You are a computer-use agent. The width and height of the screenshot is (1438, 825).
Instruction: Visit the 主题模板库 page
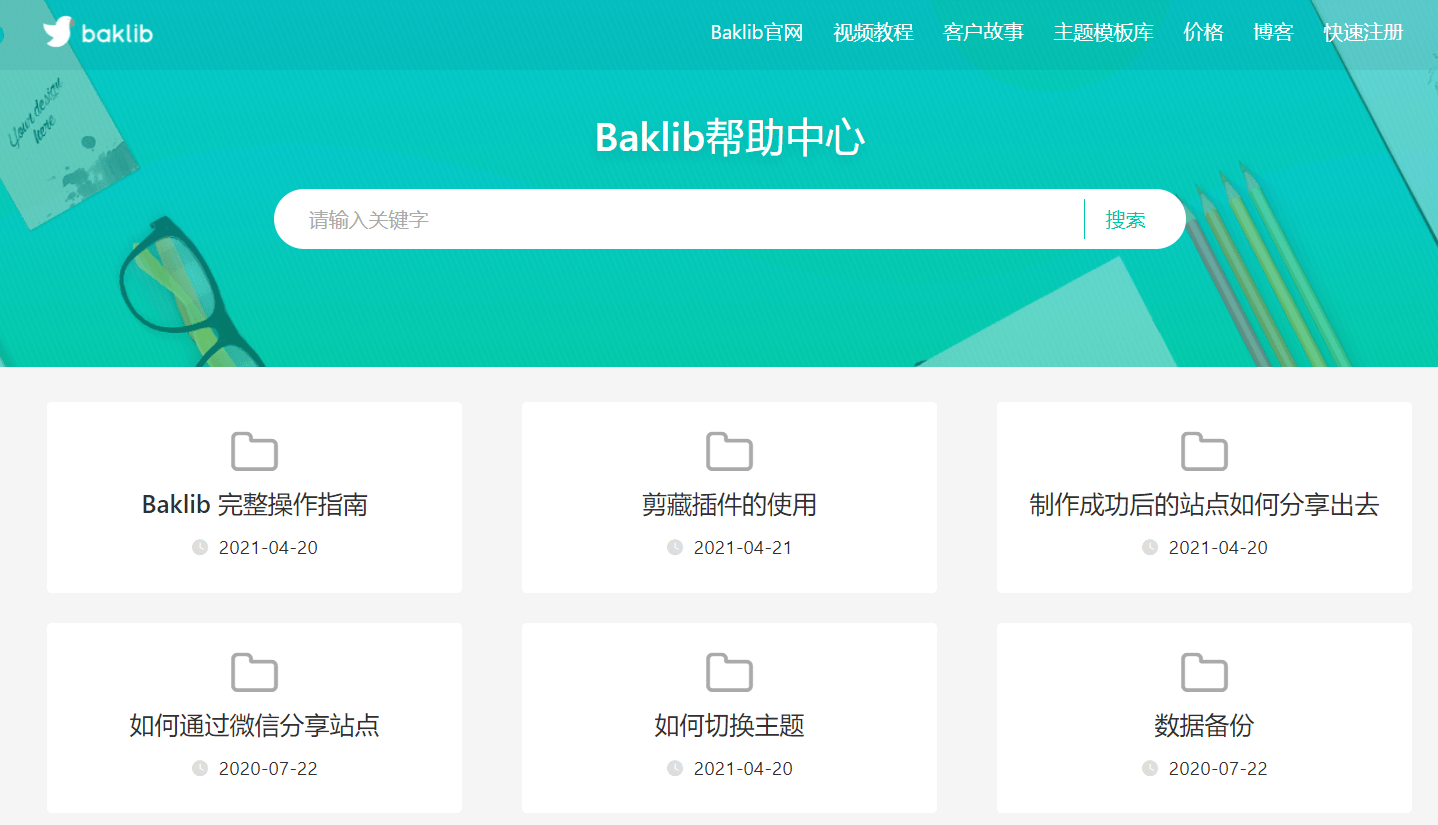click(x=1103, y=32)
